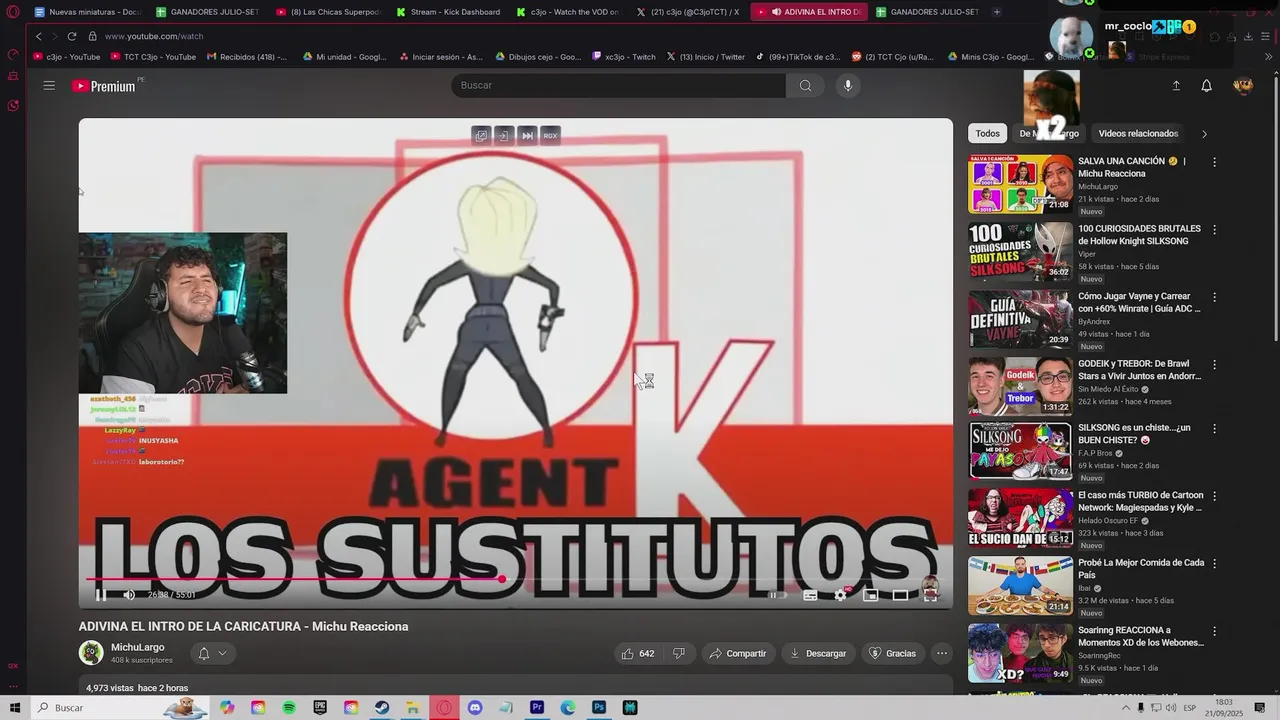Open Steam from the taskbar
This screenshot has height=720, width=1280.
[x=382, y=708]
